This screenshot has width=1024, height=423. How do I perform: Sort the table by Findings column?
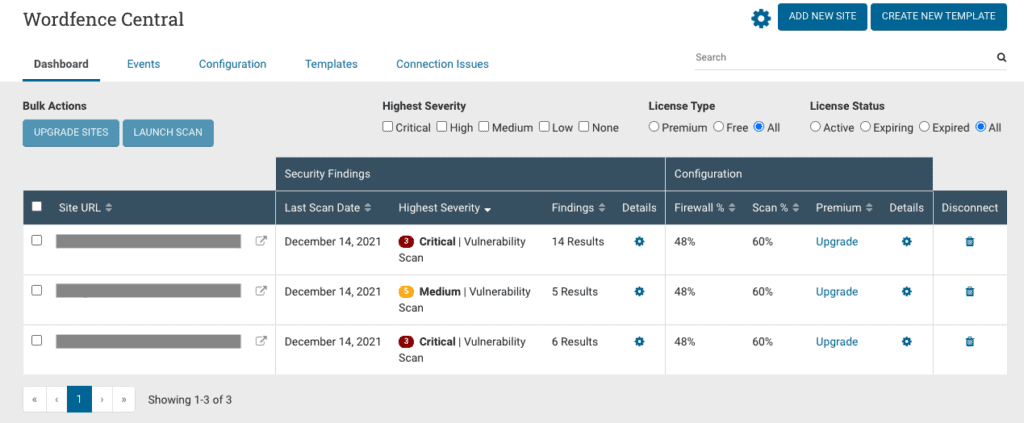click(x=577, y=208)
